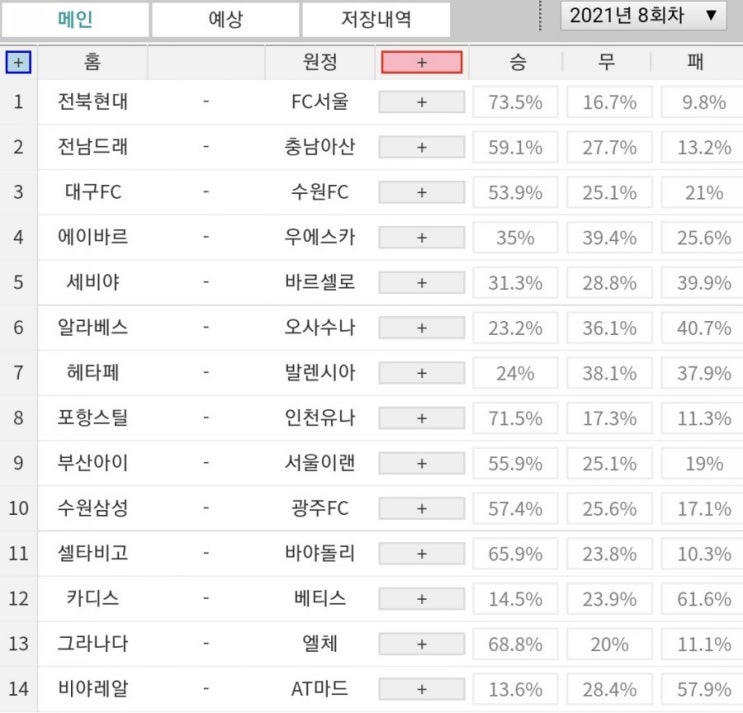Select the 36.1% draw cell in row 6
The height and width of the screenshot is (713, 743).
point(610,328)
